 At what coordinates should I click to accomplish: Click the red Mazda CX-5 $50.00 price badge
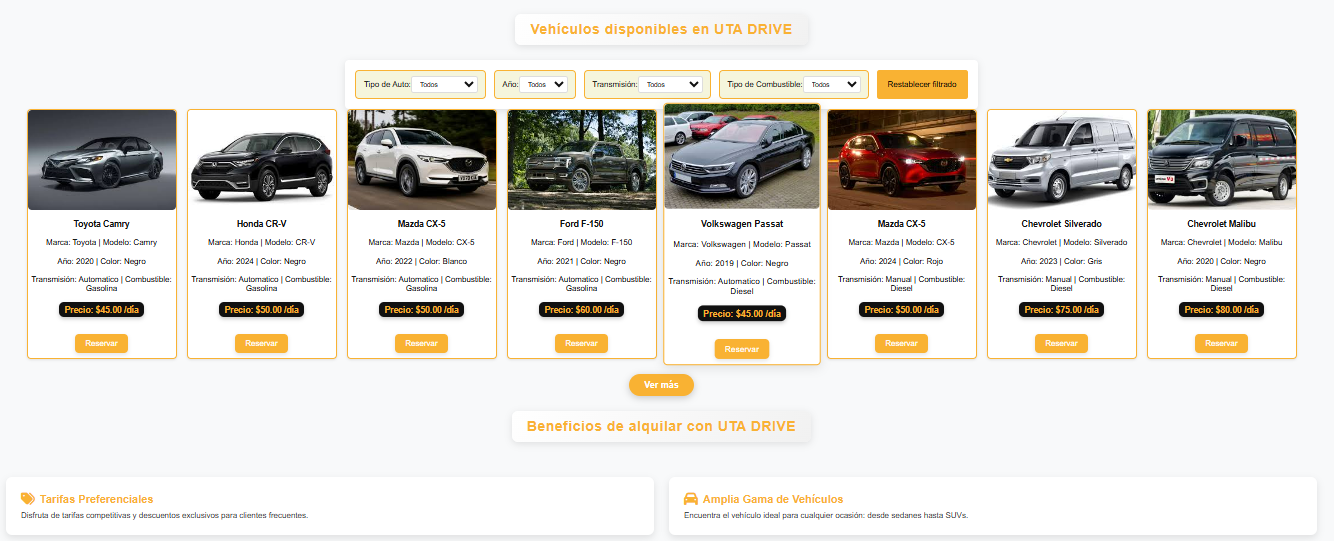pos(901,310)
